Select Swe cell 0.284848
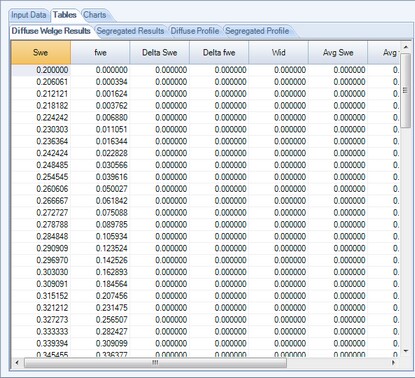Image resolution: width=415 pixels, height=378 pixels. (41, 236)
